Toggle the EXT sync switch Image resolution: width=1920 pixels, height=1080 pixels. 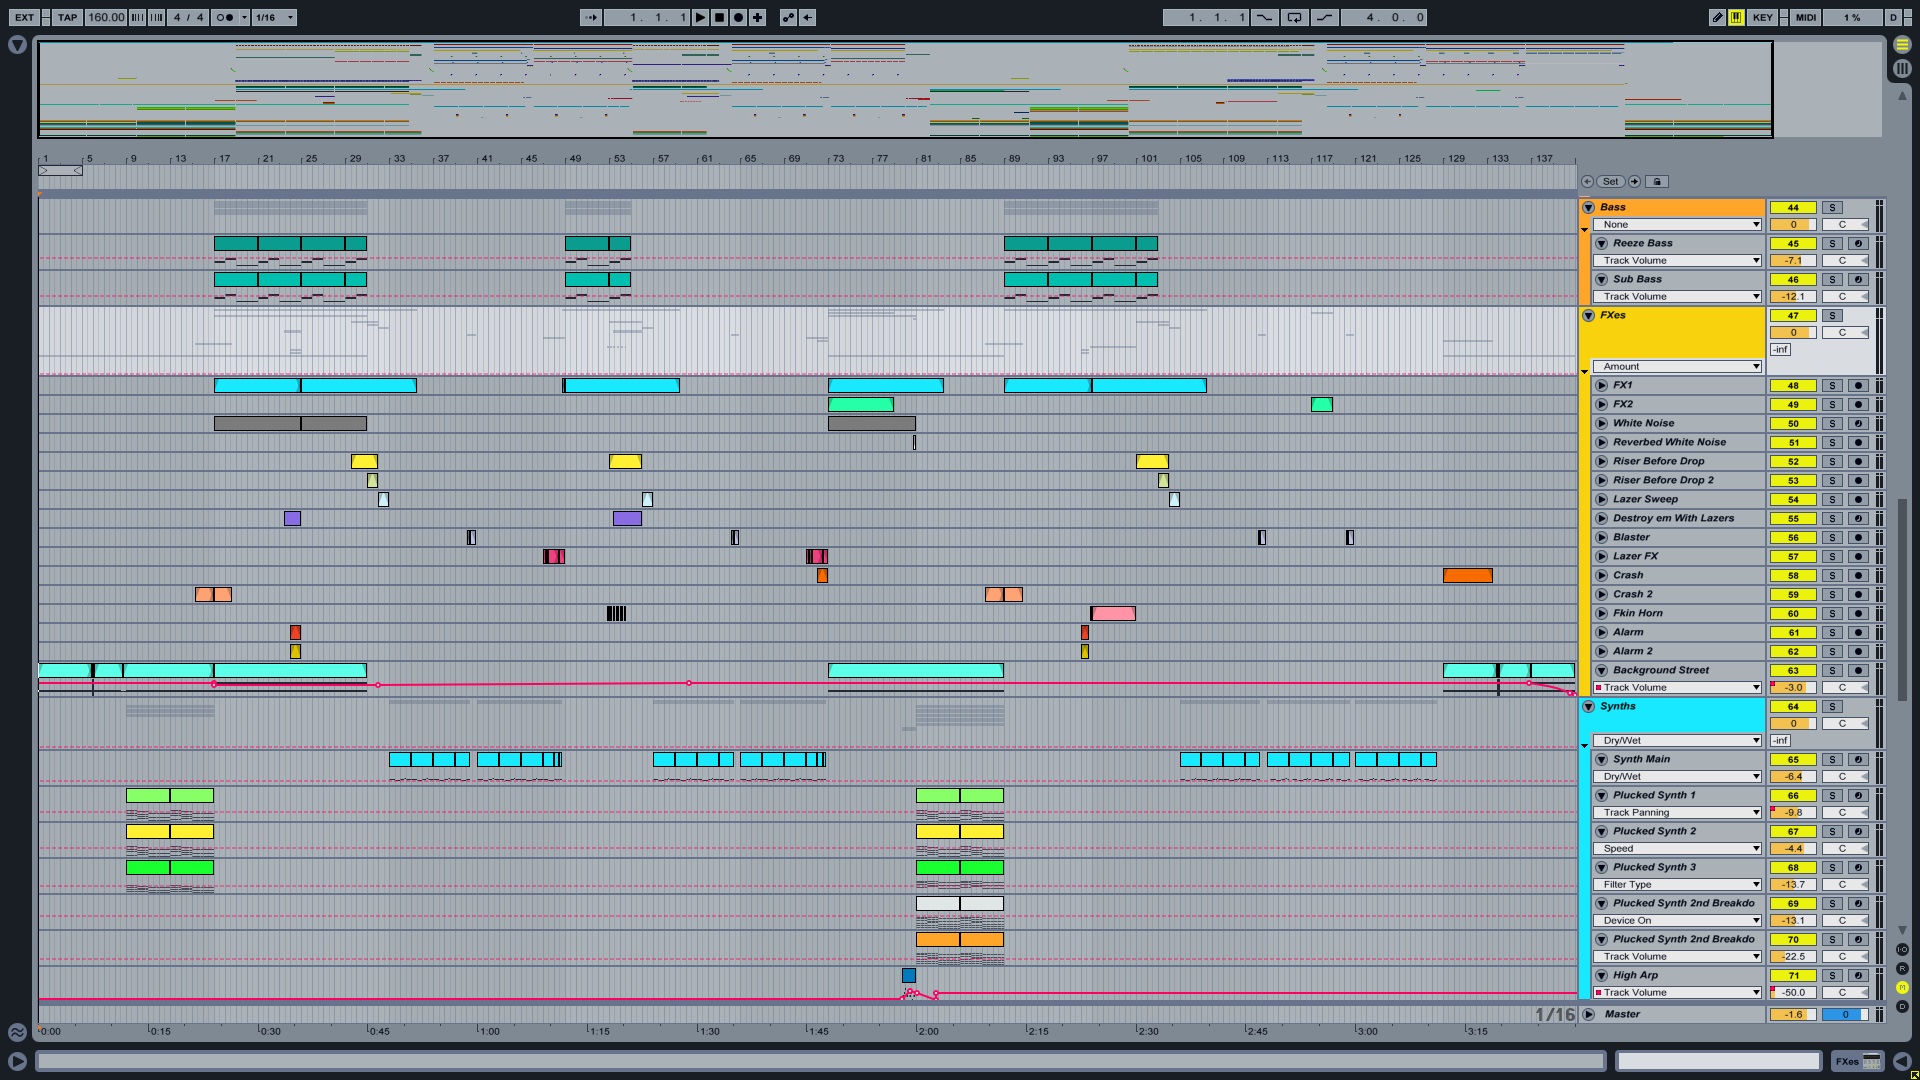coord(24,17)
